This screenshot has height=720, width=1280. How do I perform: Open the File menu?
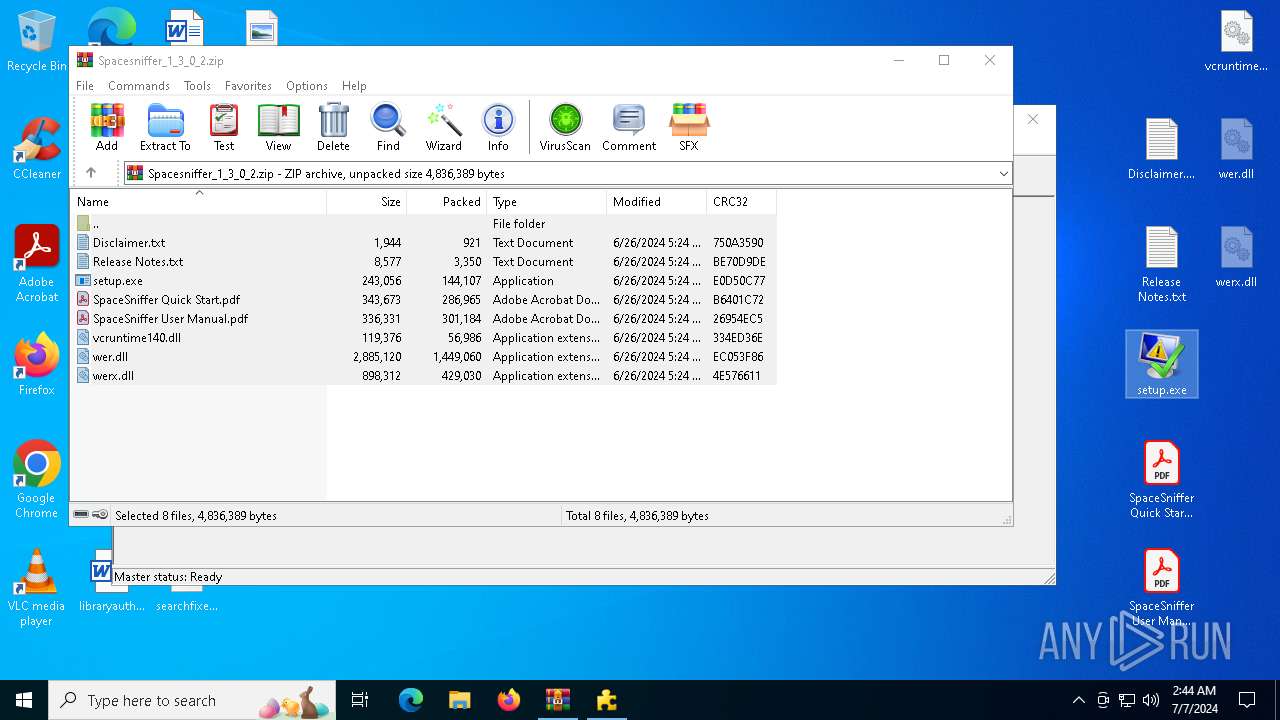[85, 86]
